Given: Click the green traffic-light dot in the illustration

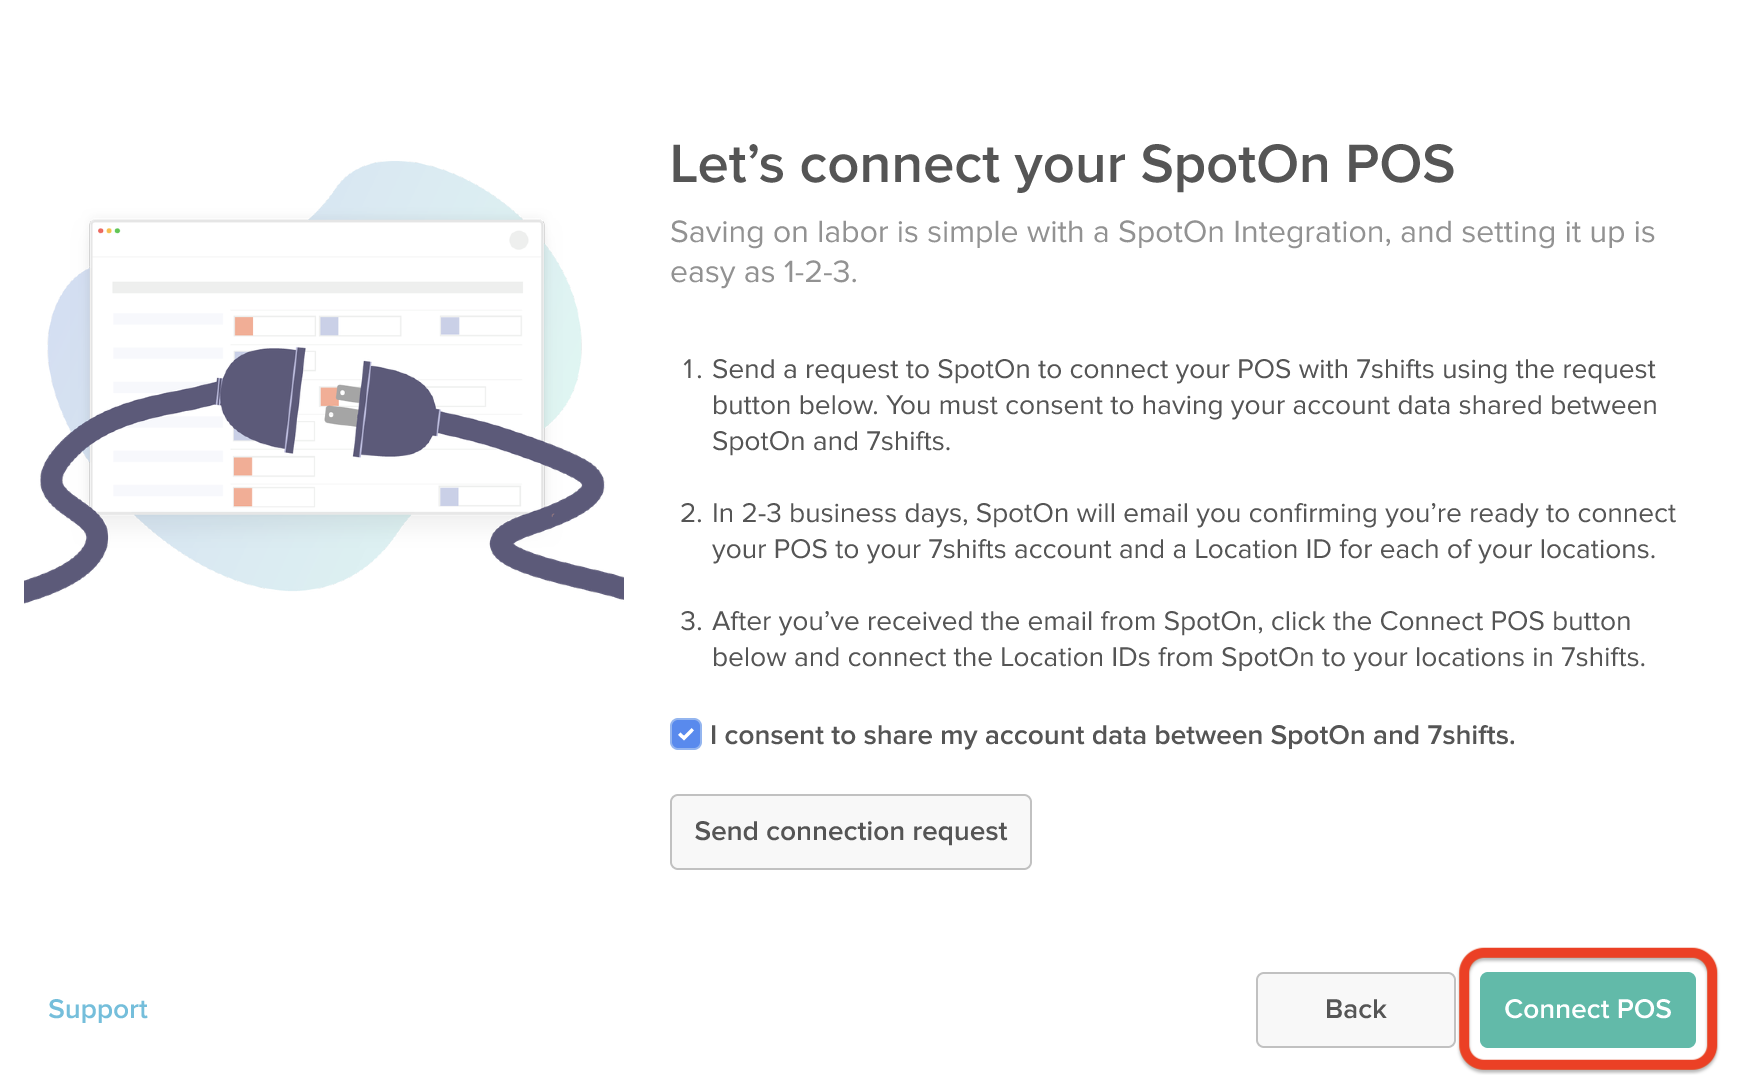Looking at the screenshot, I should pos(117,231).
